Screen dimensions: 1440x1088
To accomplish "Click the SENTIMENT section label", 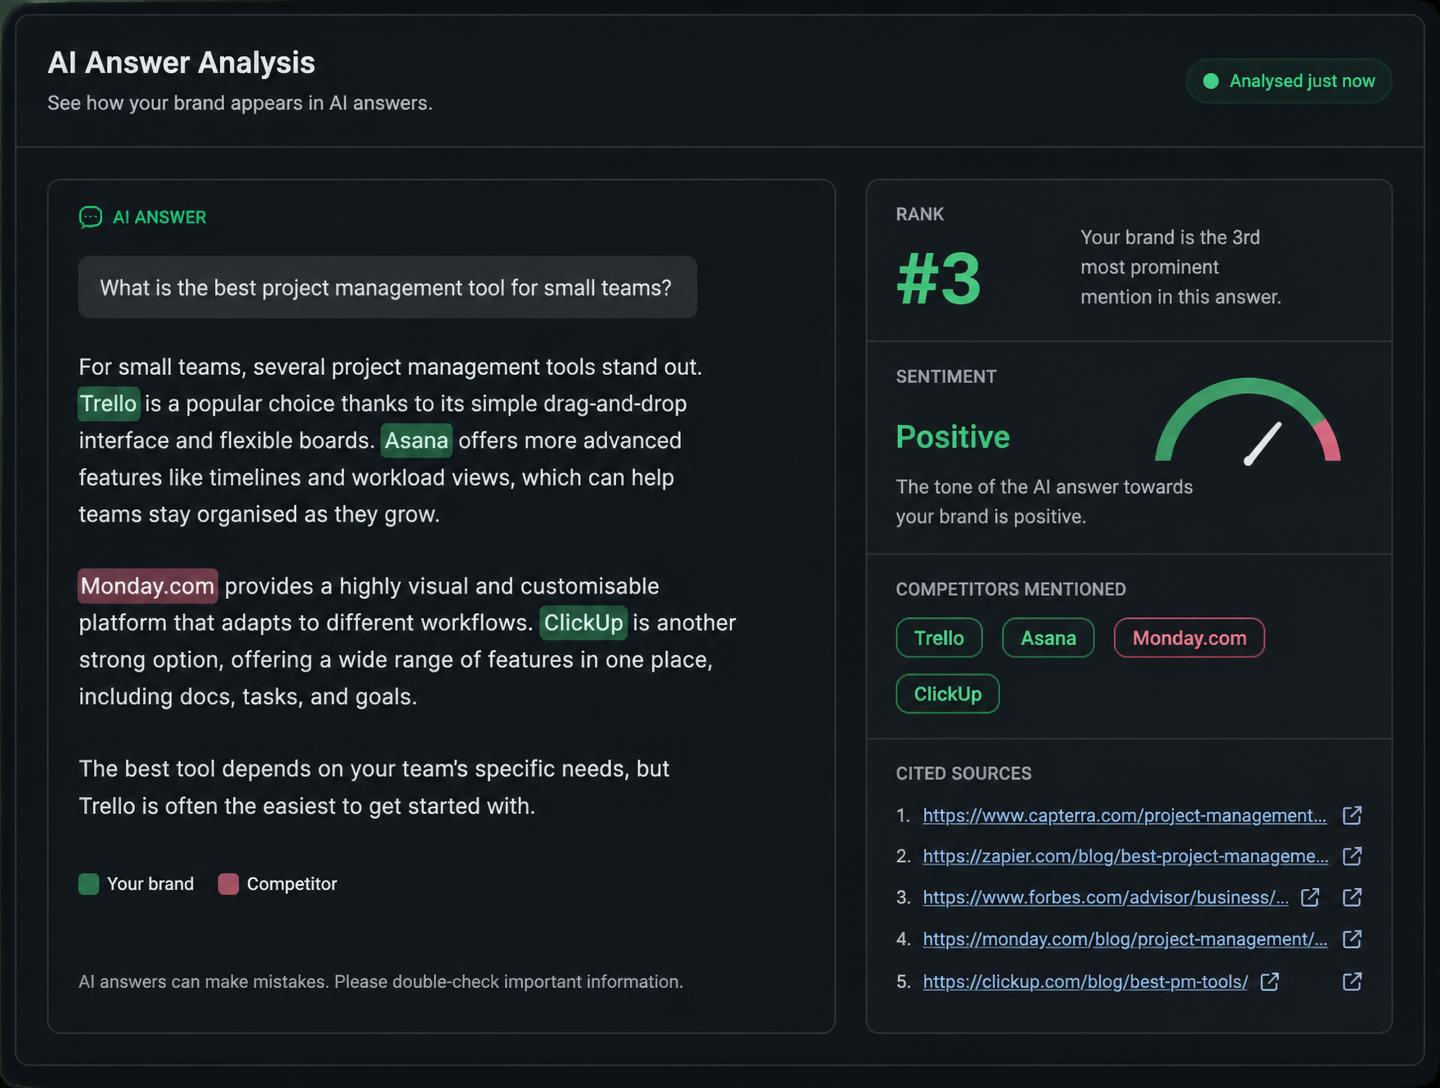I will click(946, 377).
